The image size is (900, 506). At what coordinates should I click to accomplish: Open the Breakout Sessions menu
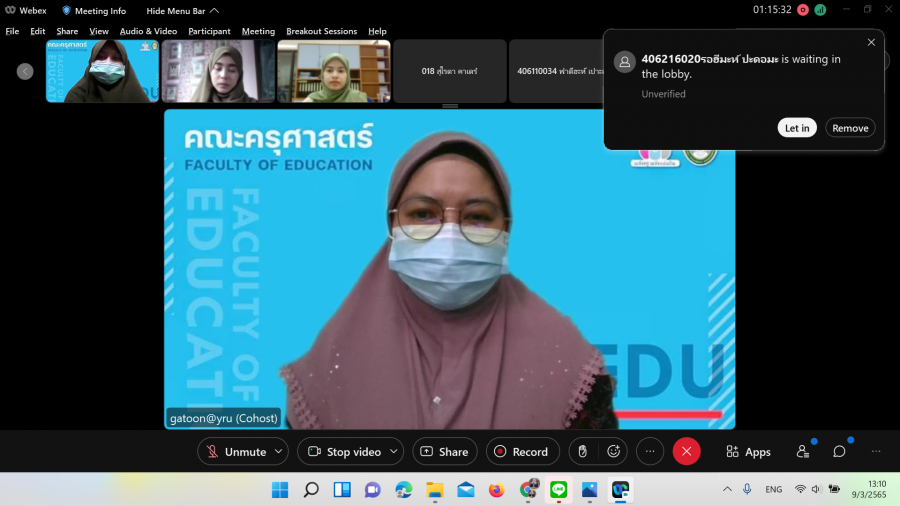click(321, 31)
